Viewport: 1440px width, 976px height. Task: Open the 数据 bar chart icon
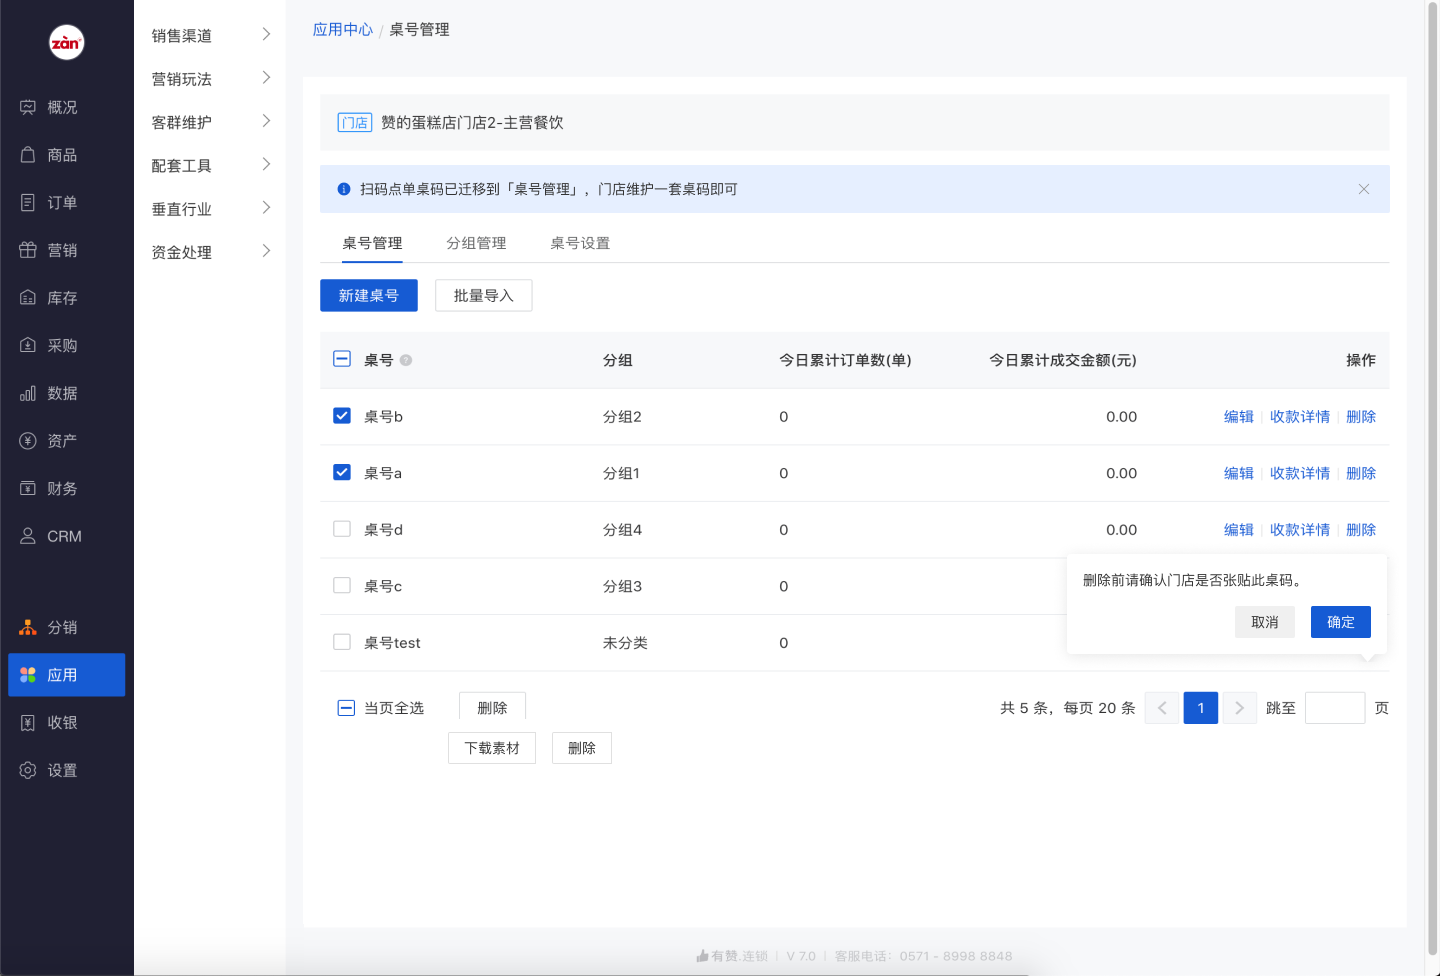(28, 393)
